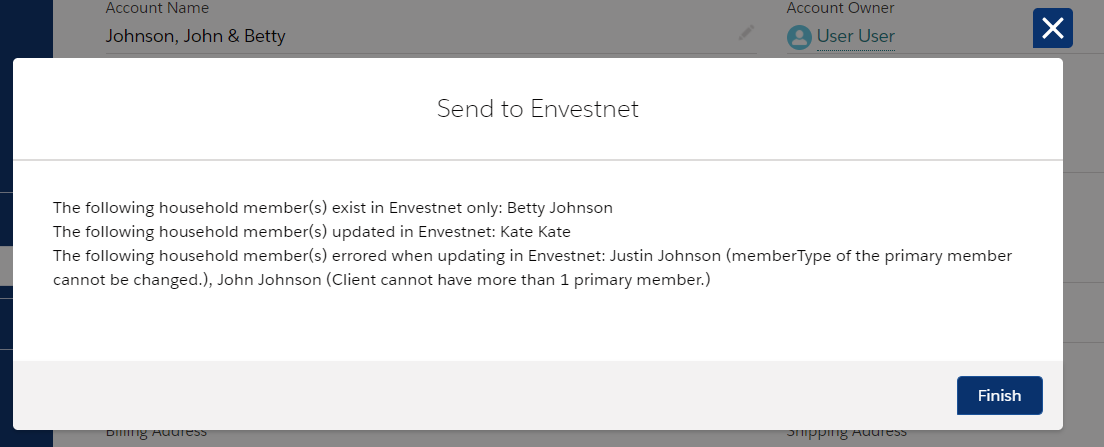Open the User User owner link
1104x447 pixels.
click(x=855, y=36)
